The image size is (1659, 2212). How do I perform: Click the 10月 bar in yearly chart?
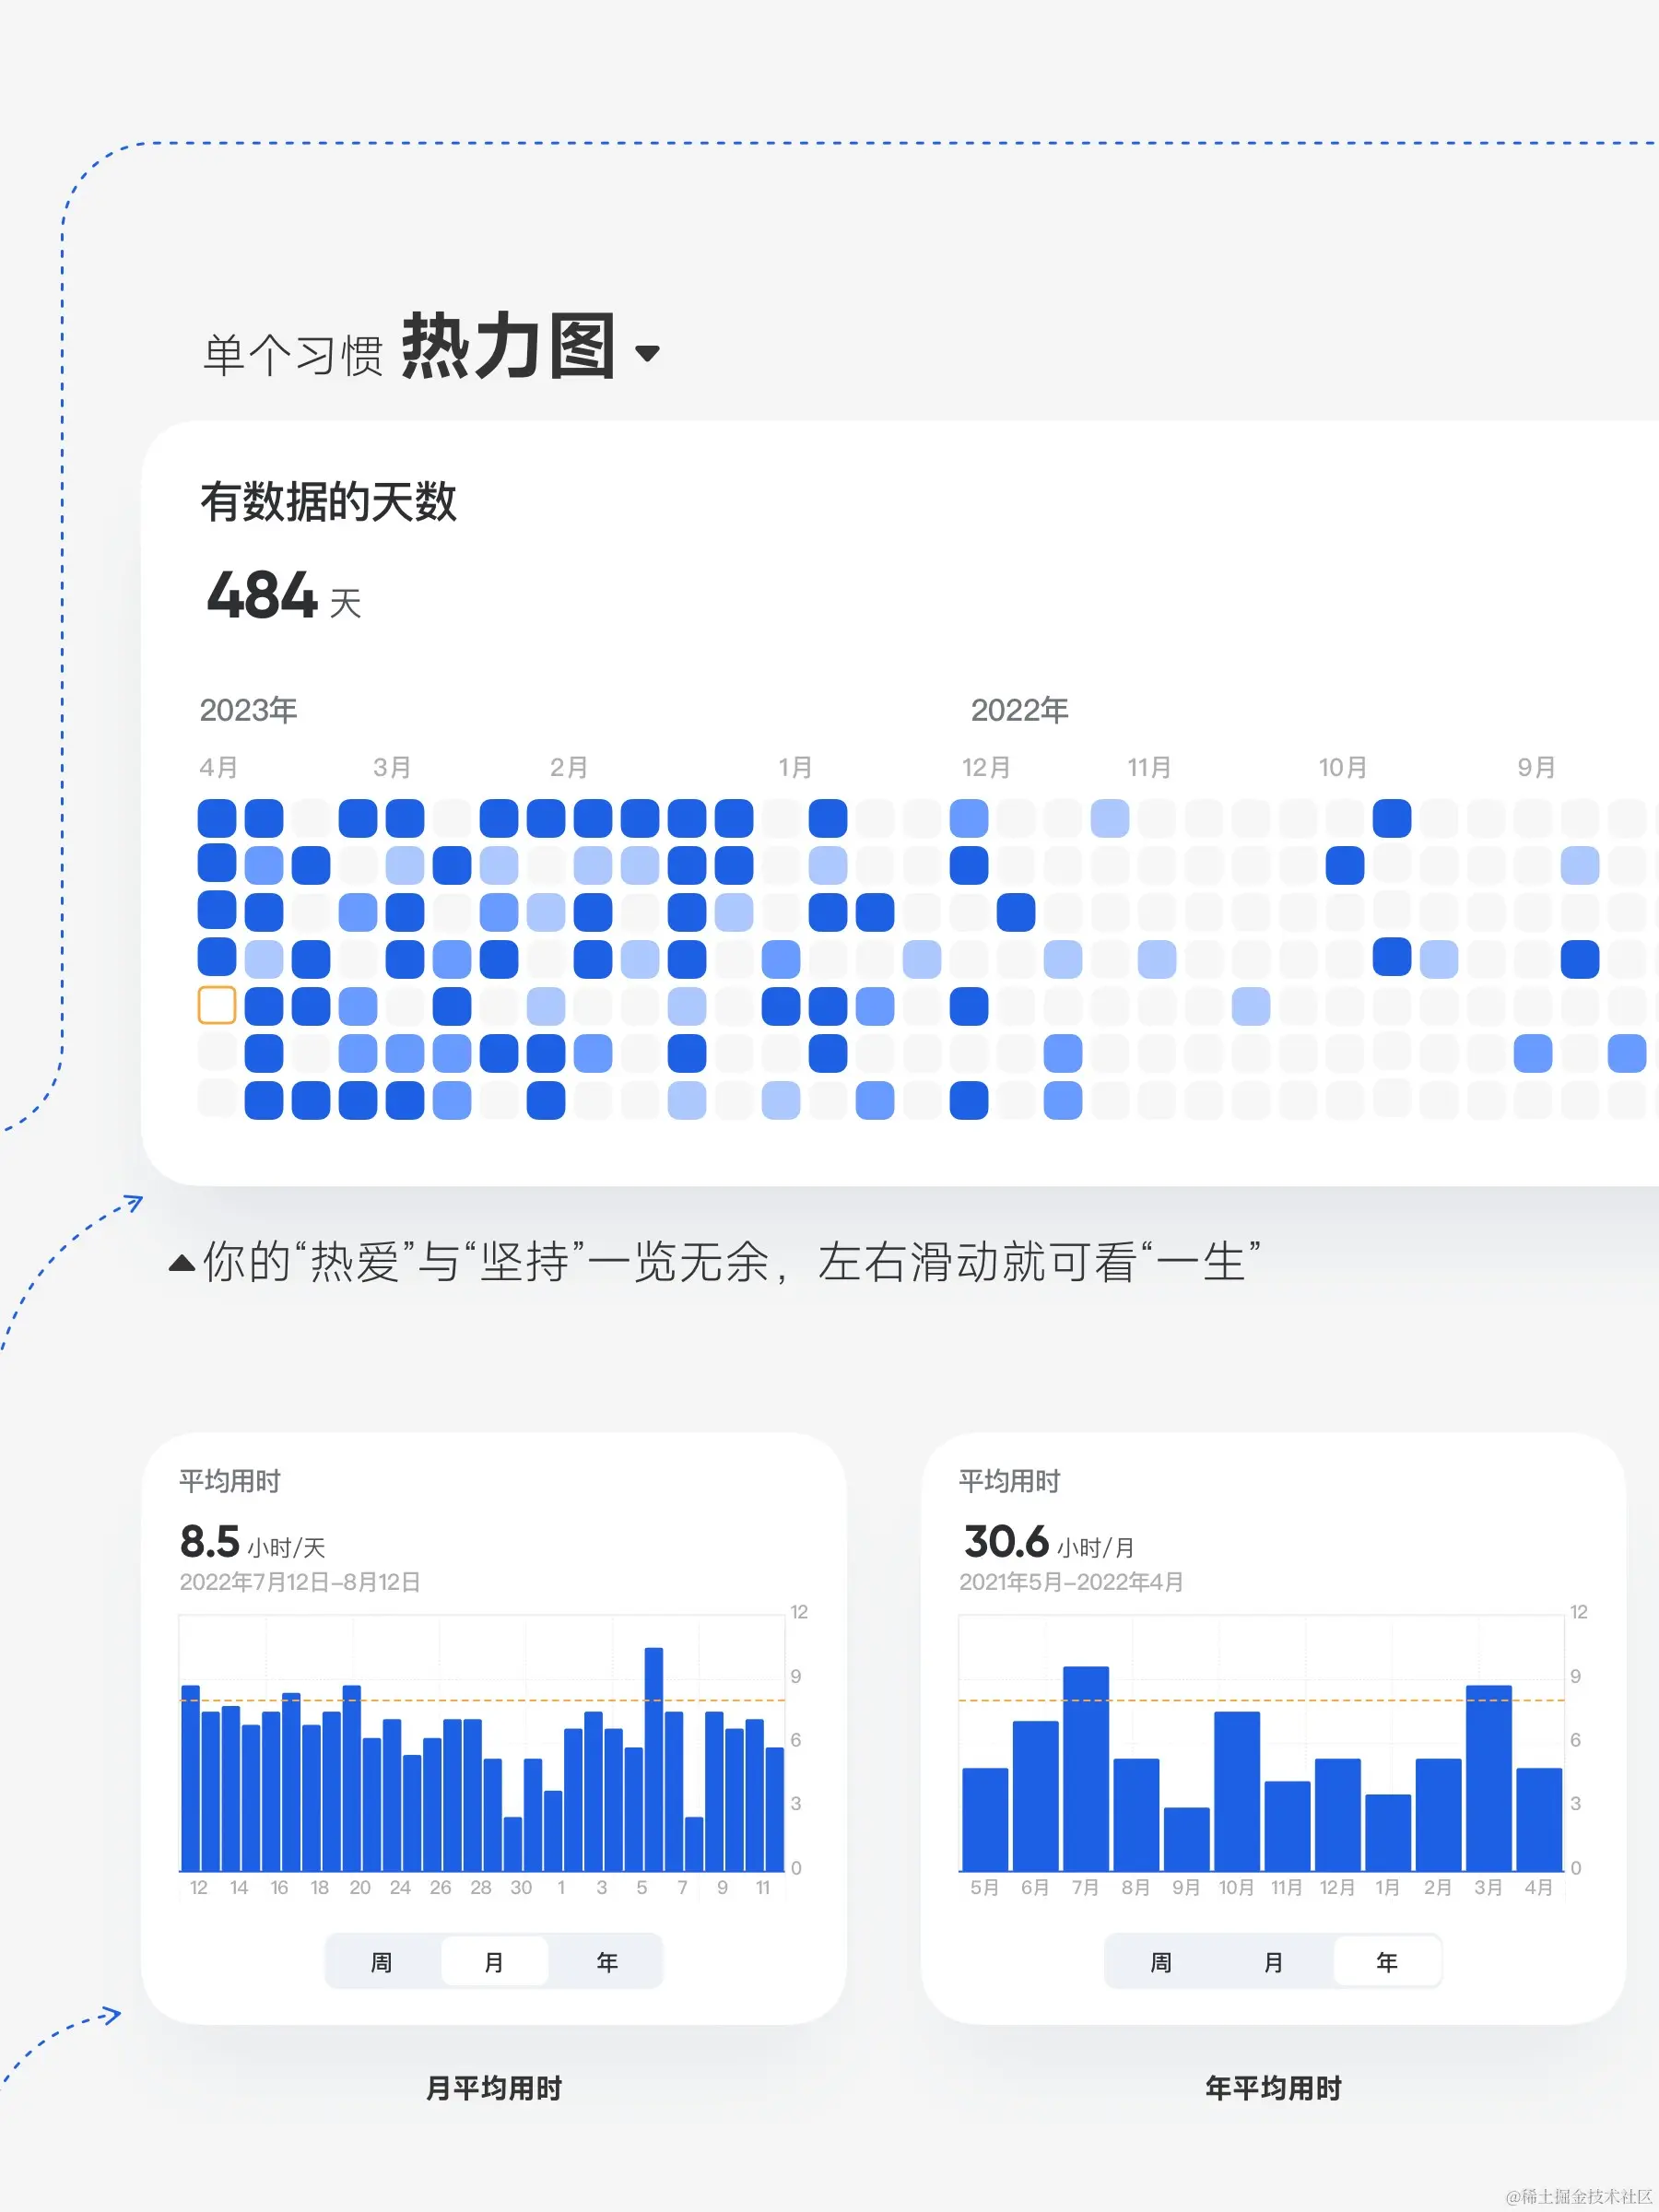tap(1237, 1791)
